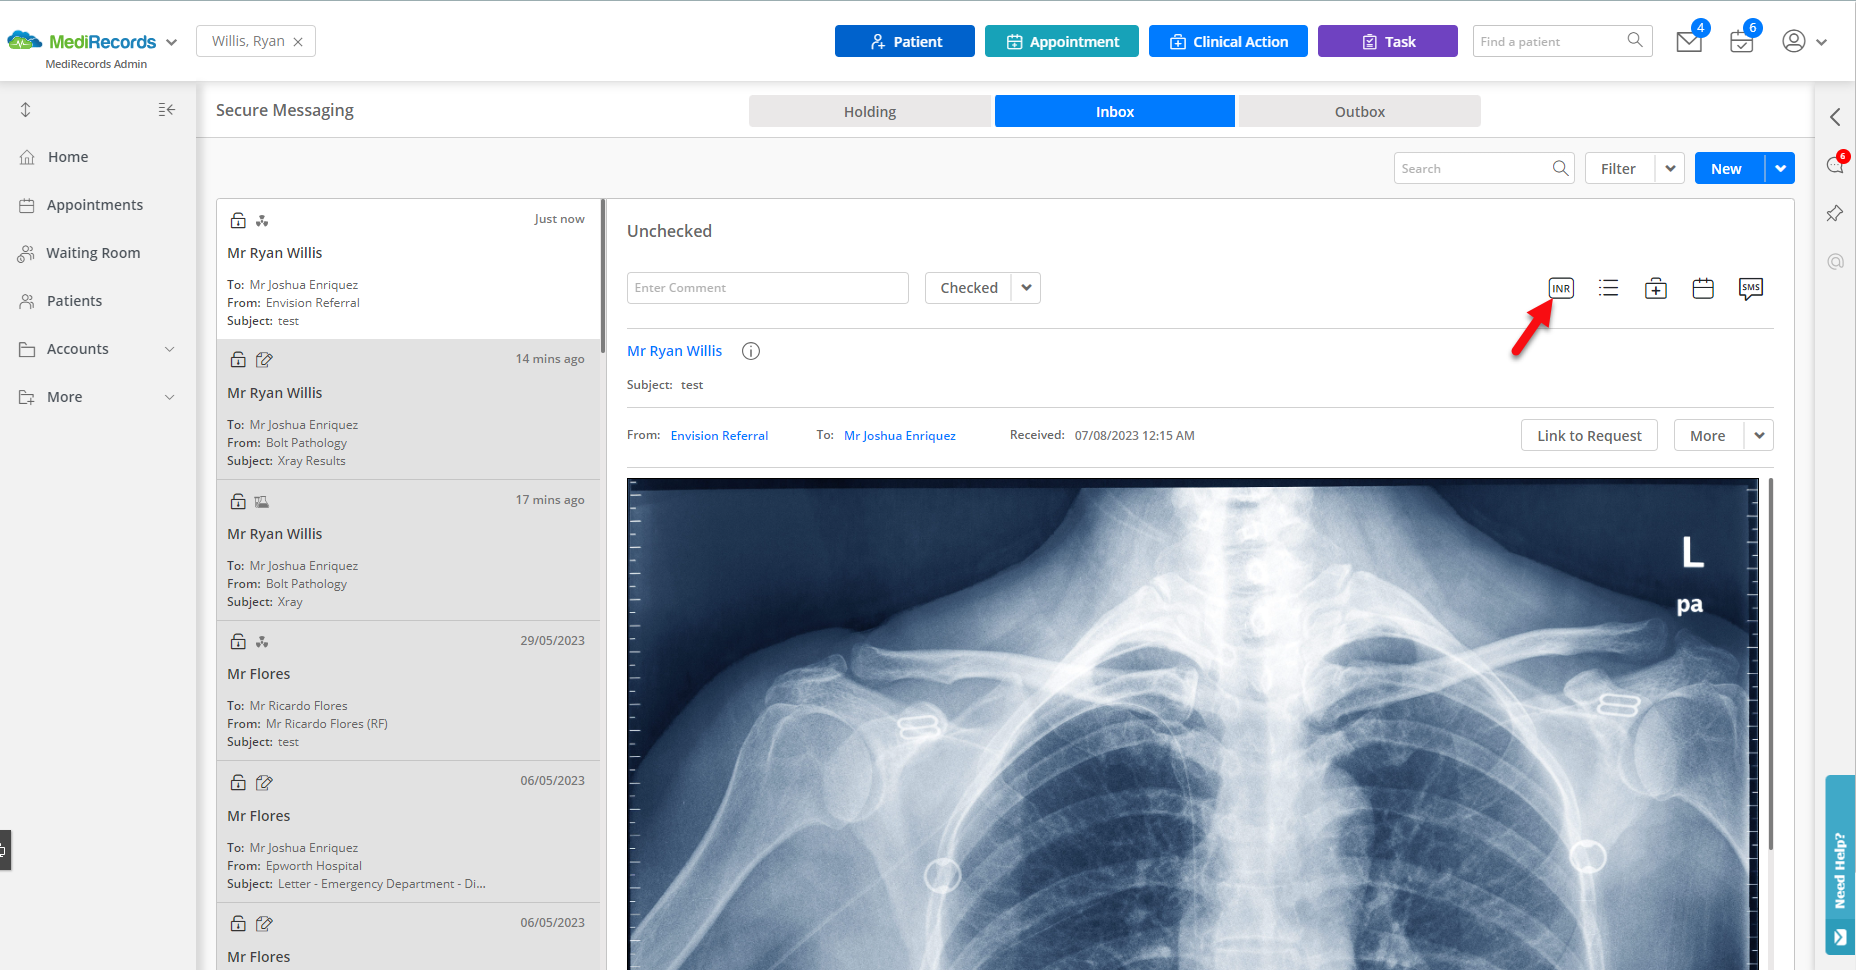Click the MediRecords logo
This screenshot has width=1856, height=970.
pyautogui.click(x=82, y=41)
